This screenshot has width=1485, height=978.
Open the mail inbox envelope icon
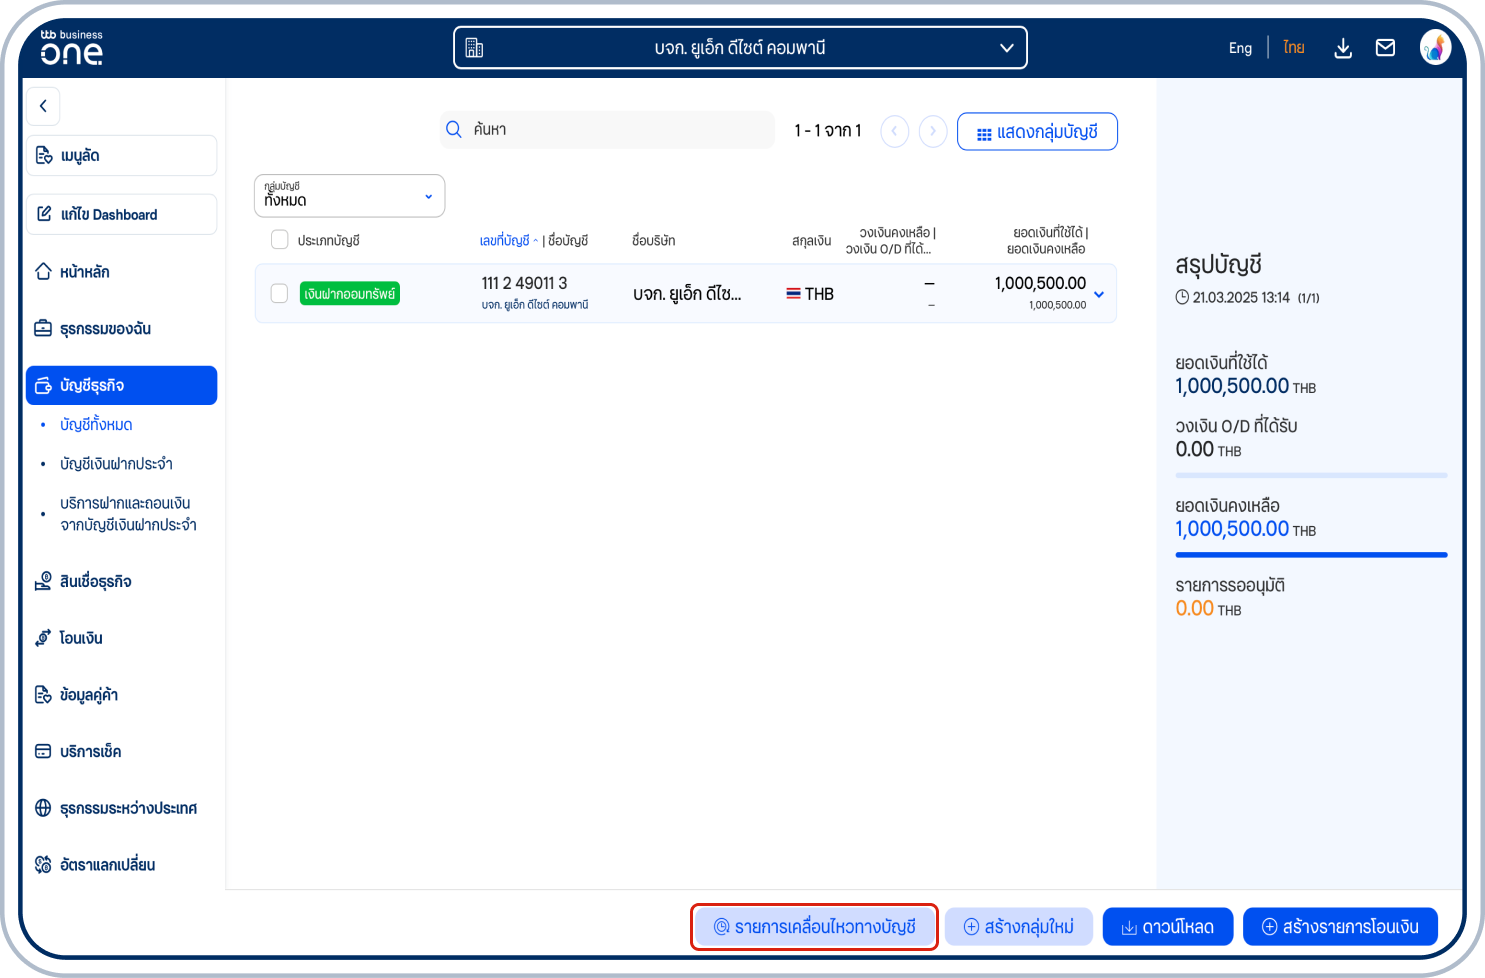click(1385, 48)
